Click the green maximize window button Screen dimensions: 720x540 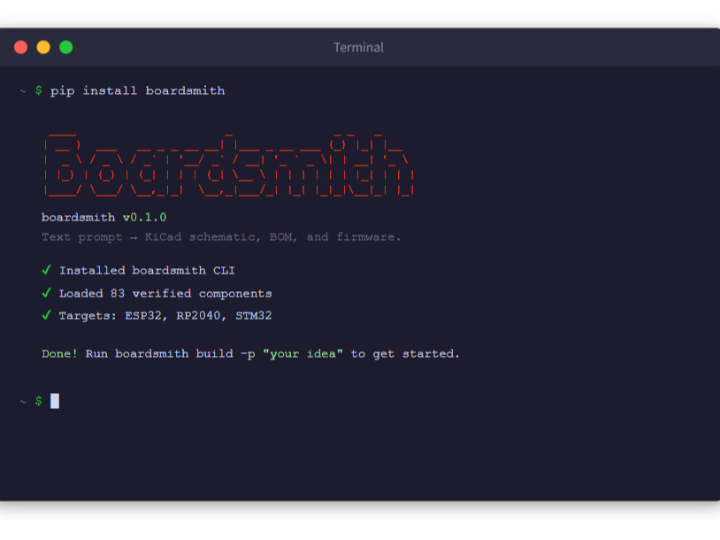point(66,47)
